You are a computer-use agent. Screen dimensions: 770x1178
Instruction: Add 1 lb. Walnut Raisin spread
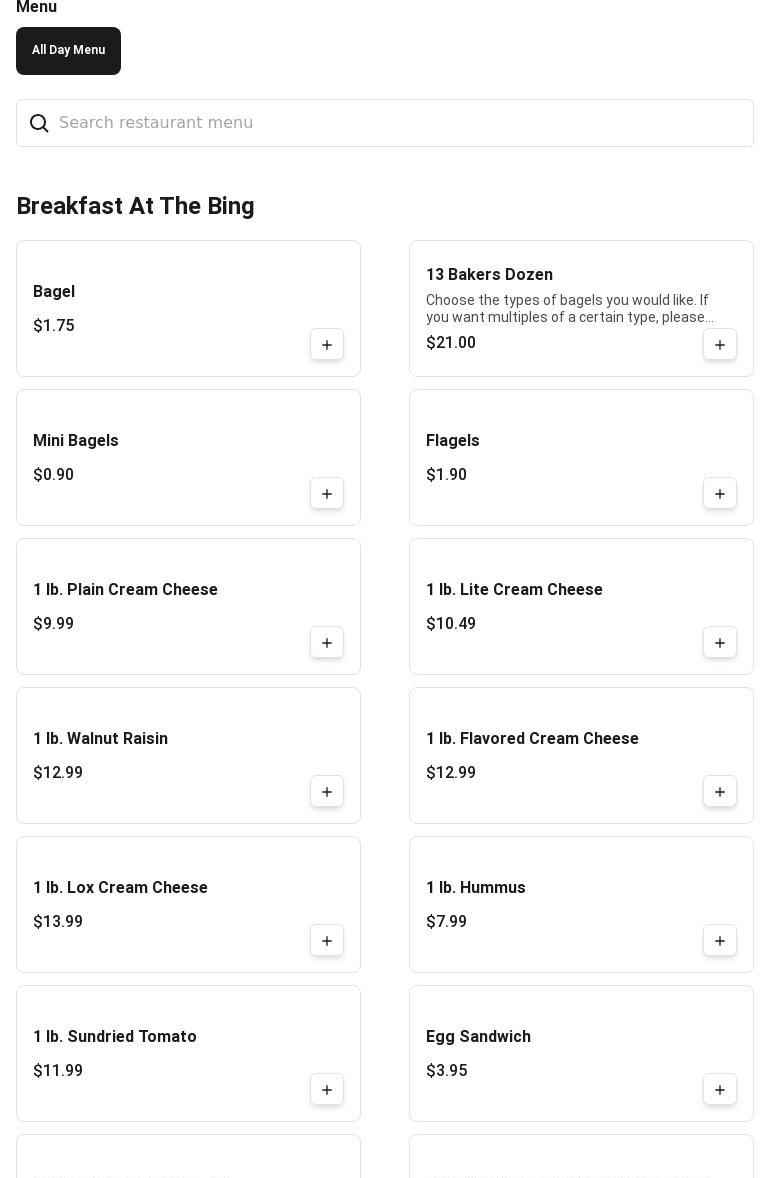click(327, 792)
